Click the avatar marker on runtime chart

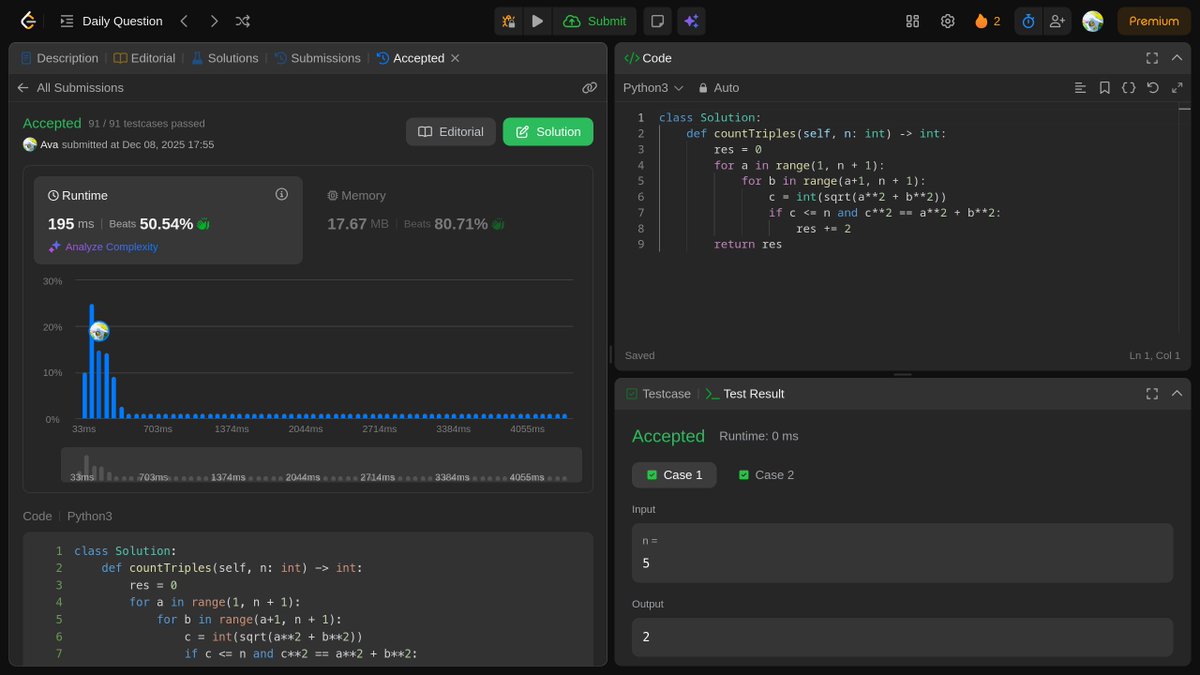(98, 331)
